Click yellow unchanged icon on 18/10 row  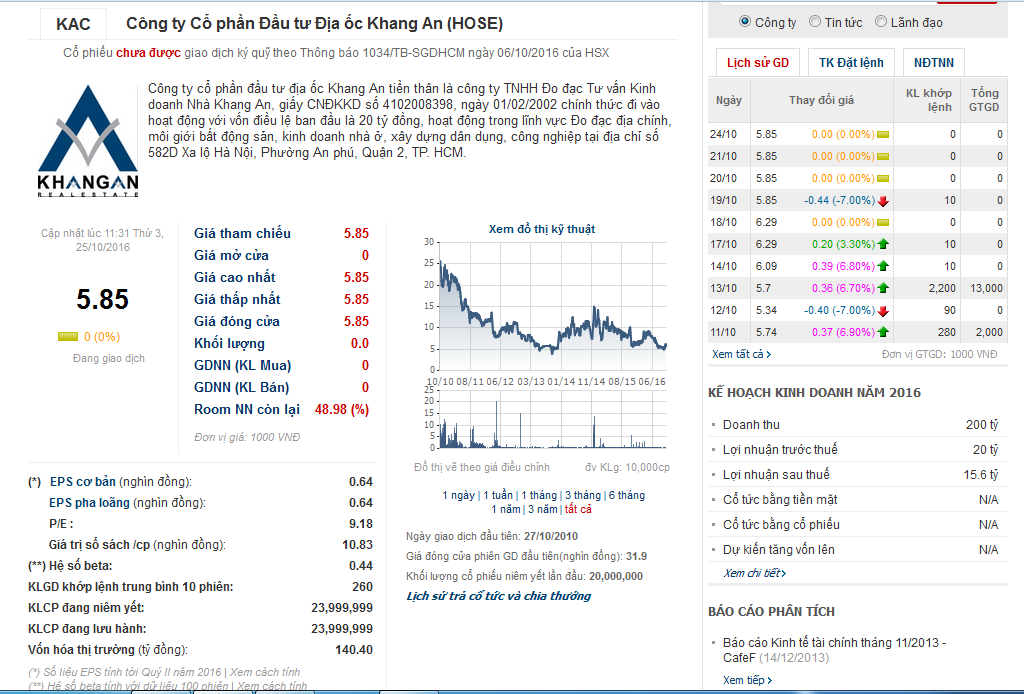pyautogui.click(x=883, y=223)
